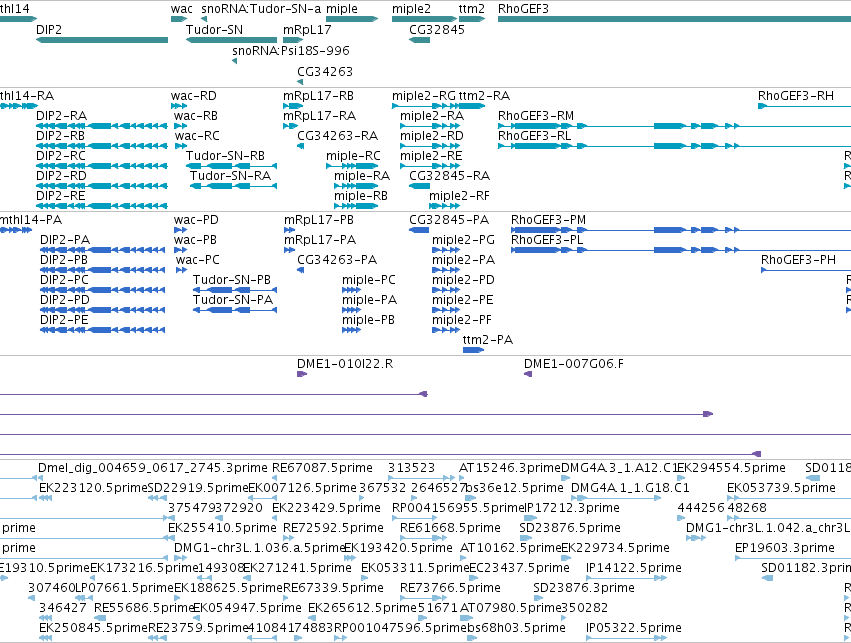Select the DIP2-PE protein label

click(x=64, y=320)
